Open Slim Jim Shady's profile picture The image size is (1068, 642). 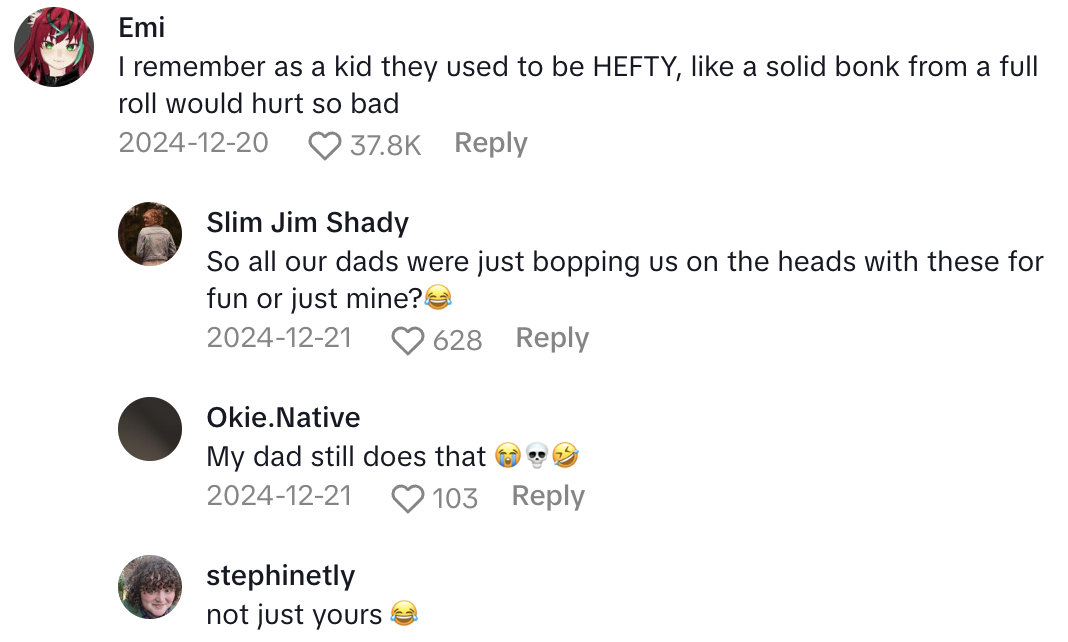tap(150, 234)
